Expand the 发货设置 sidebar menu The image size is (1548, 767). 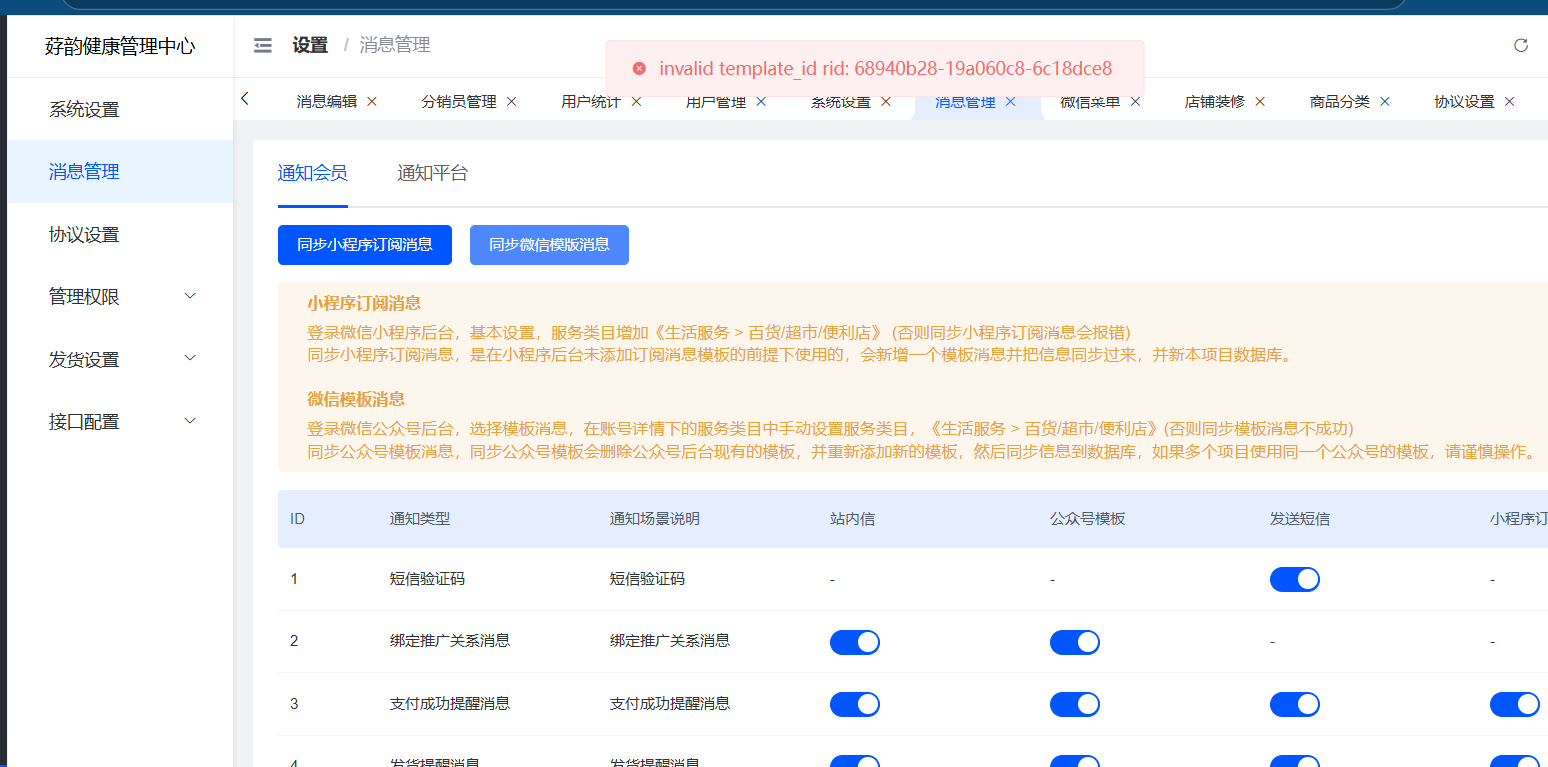[120, 359]
